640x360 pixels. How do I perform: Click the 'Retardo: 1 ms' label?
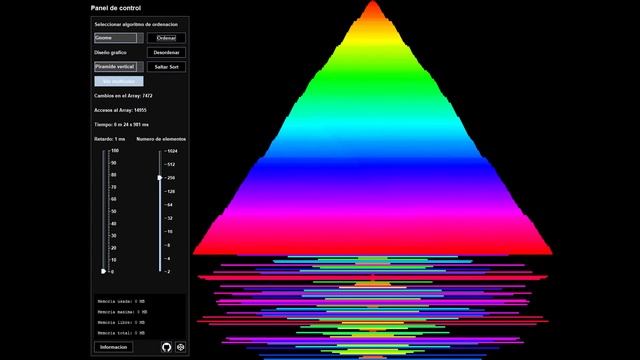109,139
